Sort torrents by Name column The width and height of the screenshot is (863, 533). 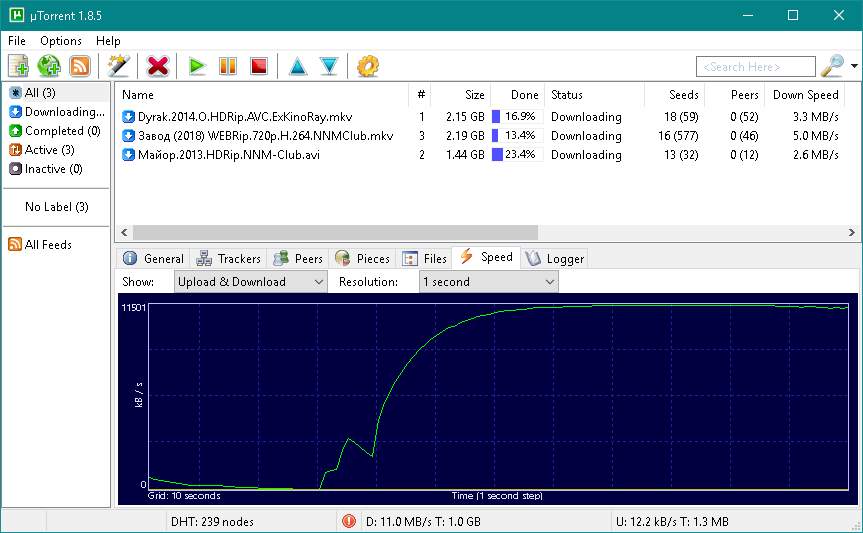pyautogui.click(x=262, y=95)
